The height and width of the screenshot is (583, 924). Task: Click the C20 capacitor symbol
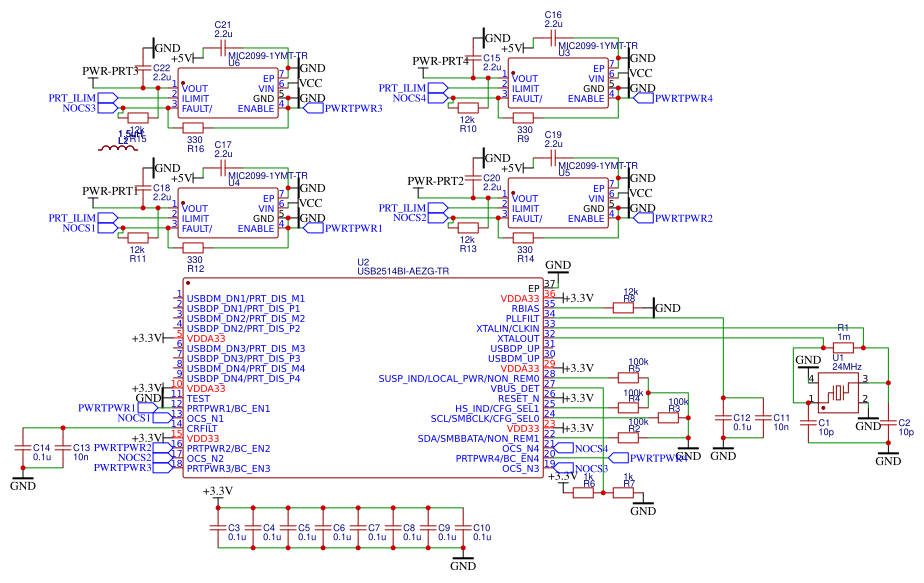473,178
